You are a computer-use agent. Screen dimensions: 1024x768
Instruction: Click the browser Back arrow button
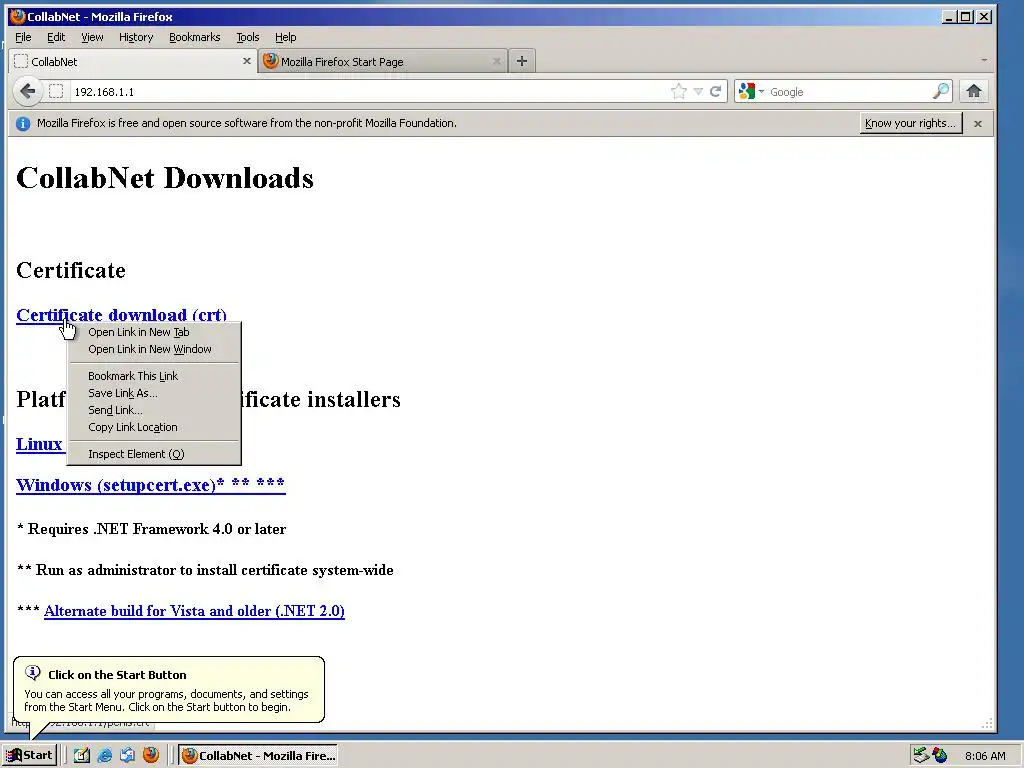(x=27, y=91)
